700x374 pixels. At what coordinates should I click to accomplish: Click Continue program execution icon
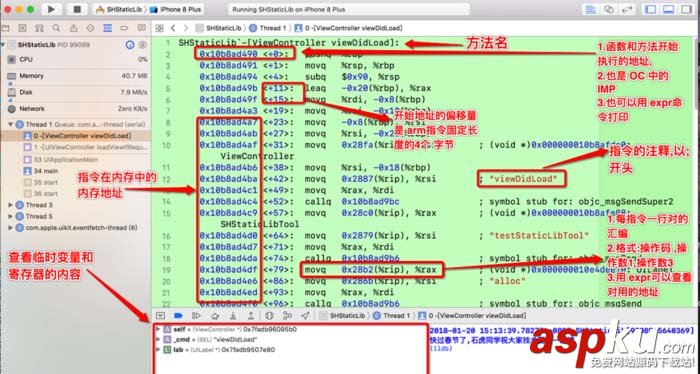pyautogui.click(x=196, y=316)
